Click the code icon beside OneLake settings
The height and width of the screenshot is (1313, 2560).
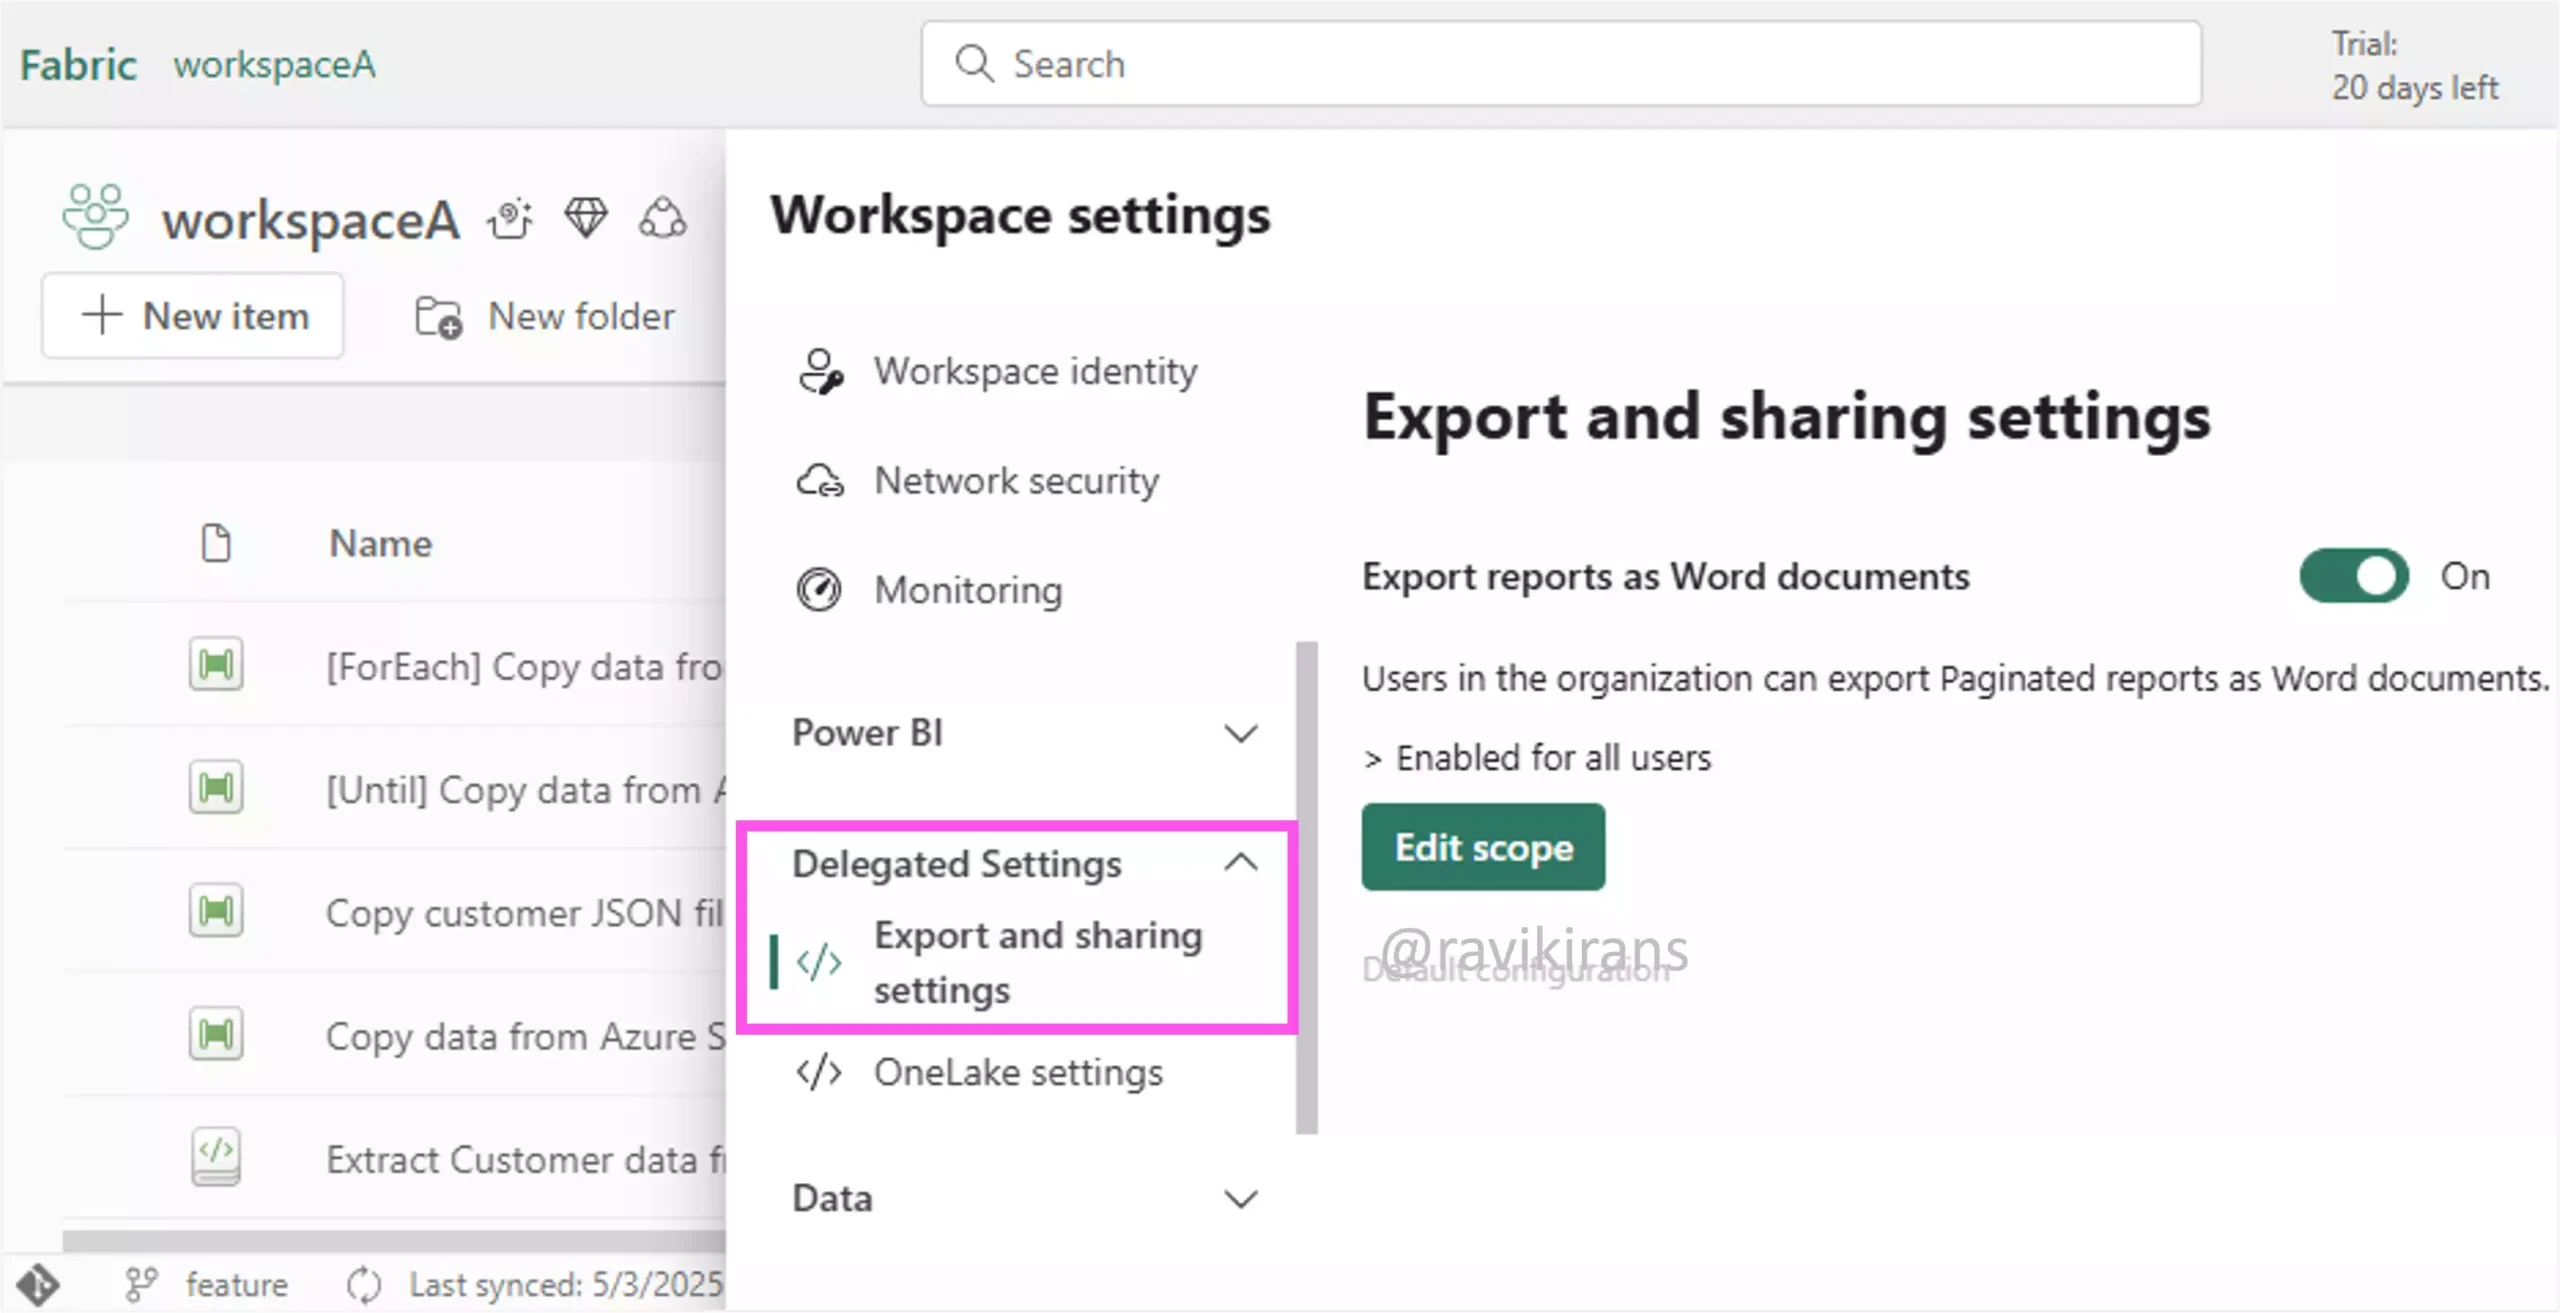(x=819, y=1072)
